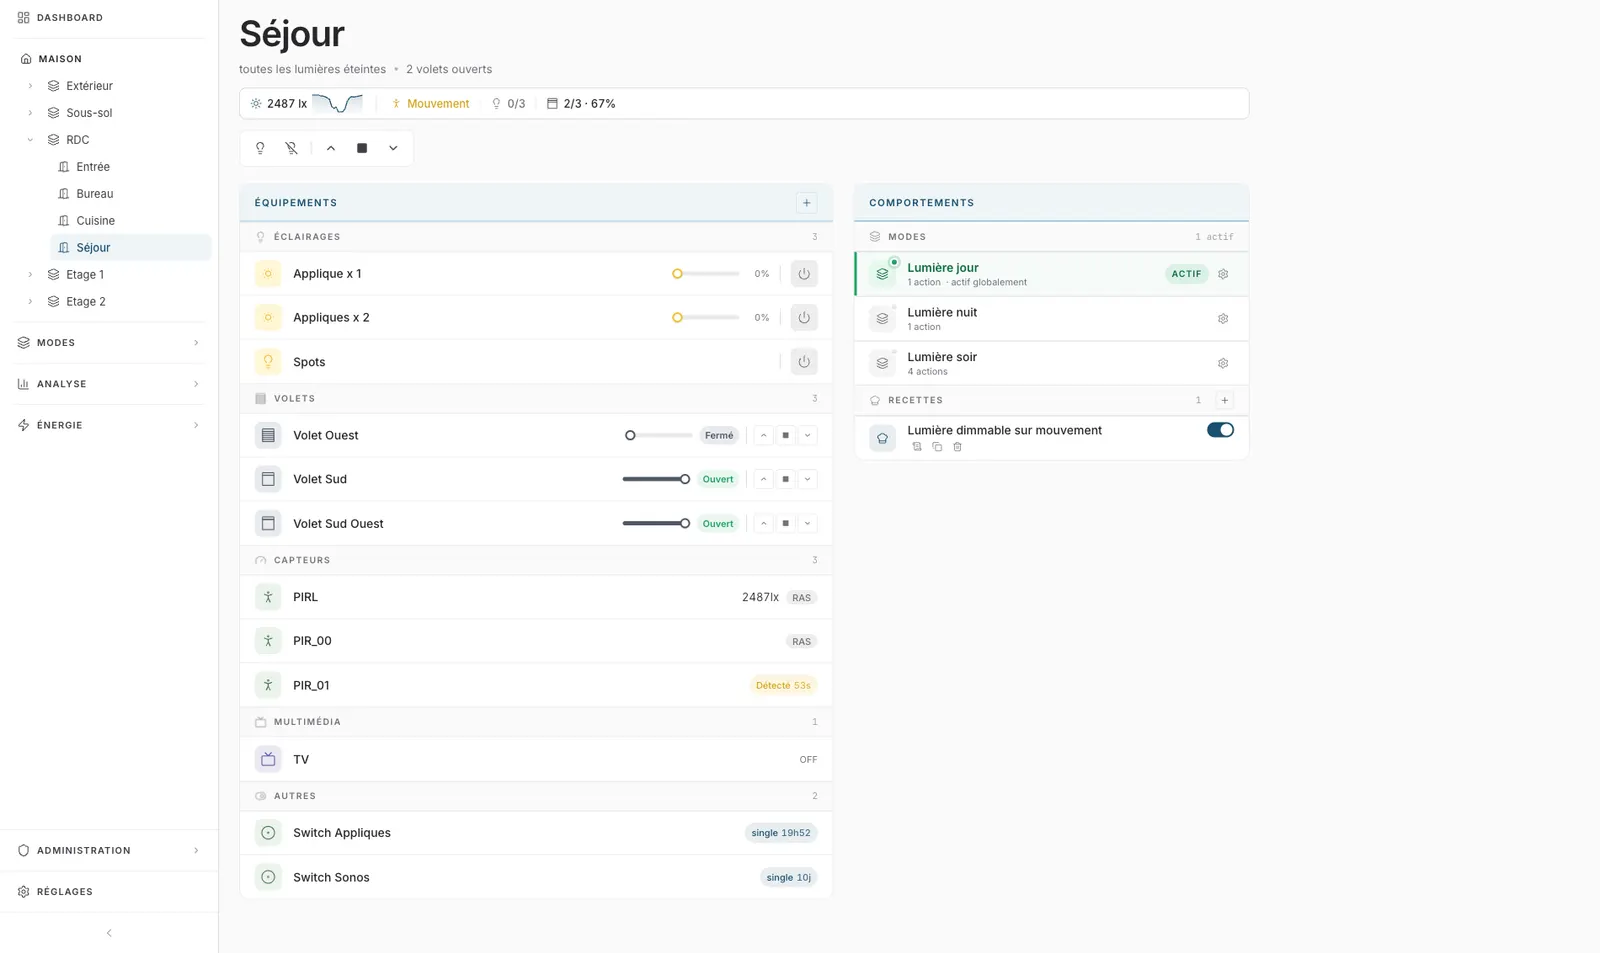1600x953 pixels.
Task: Open the PIR_01 sensor row
Action: (x=536, y=685)
